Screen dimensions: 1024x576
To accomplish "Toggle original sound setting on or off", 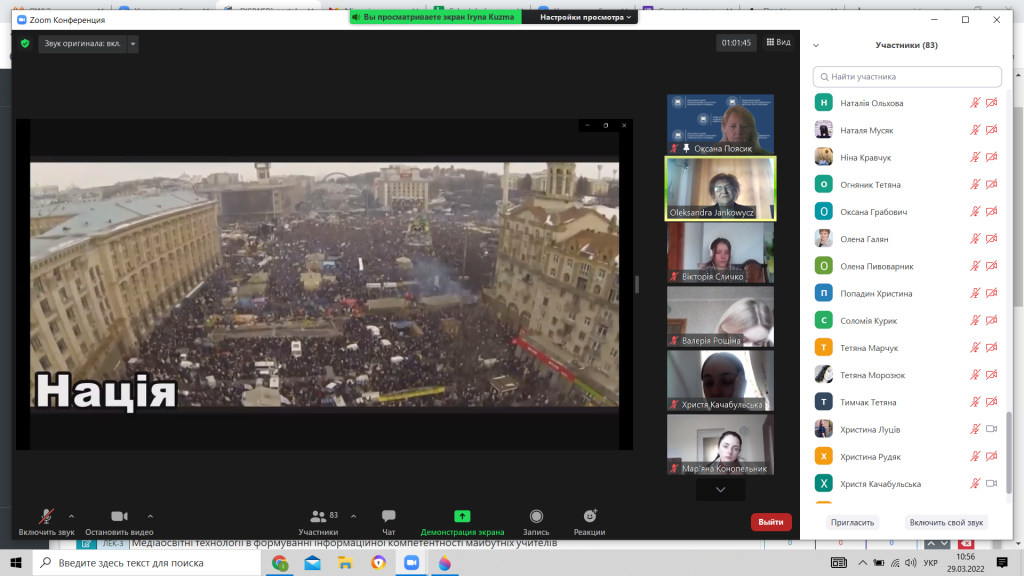I will 82,44.
